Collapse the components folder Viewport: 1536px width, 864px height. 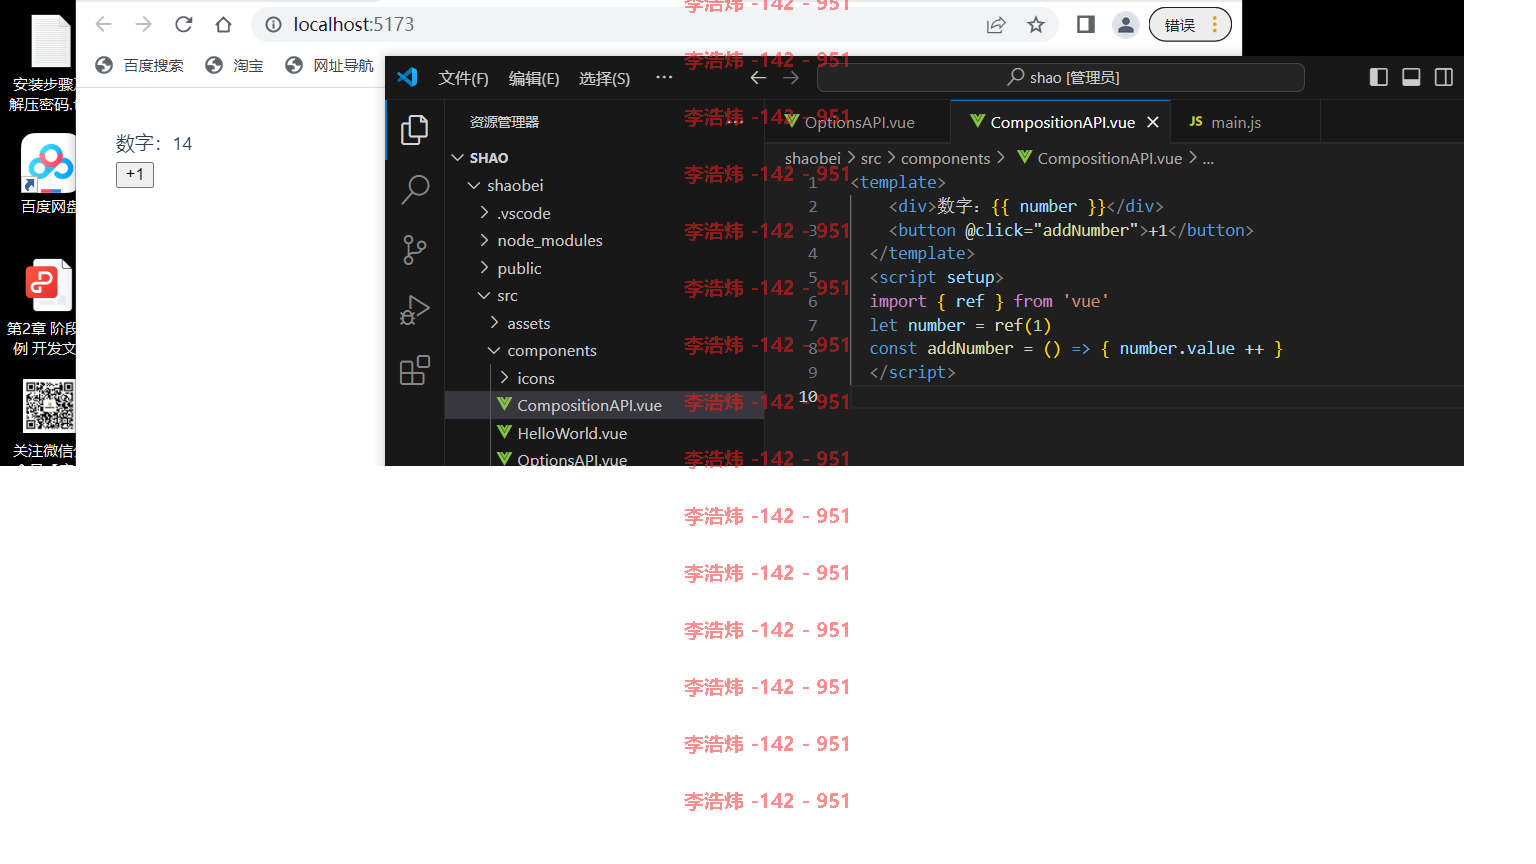[x=604, y=350]
